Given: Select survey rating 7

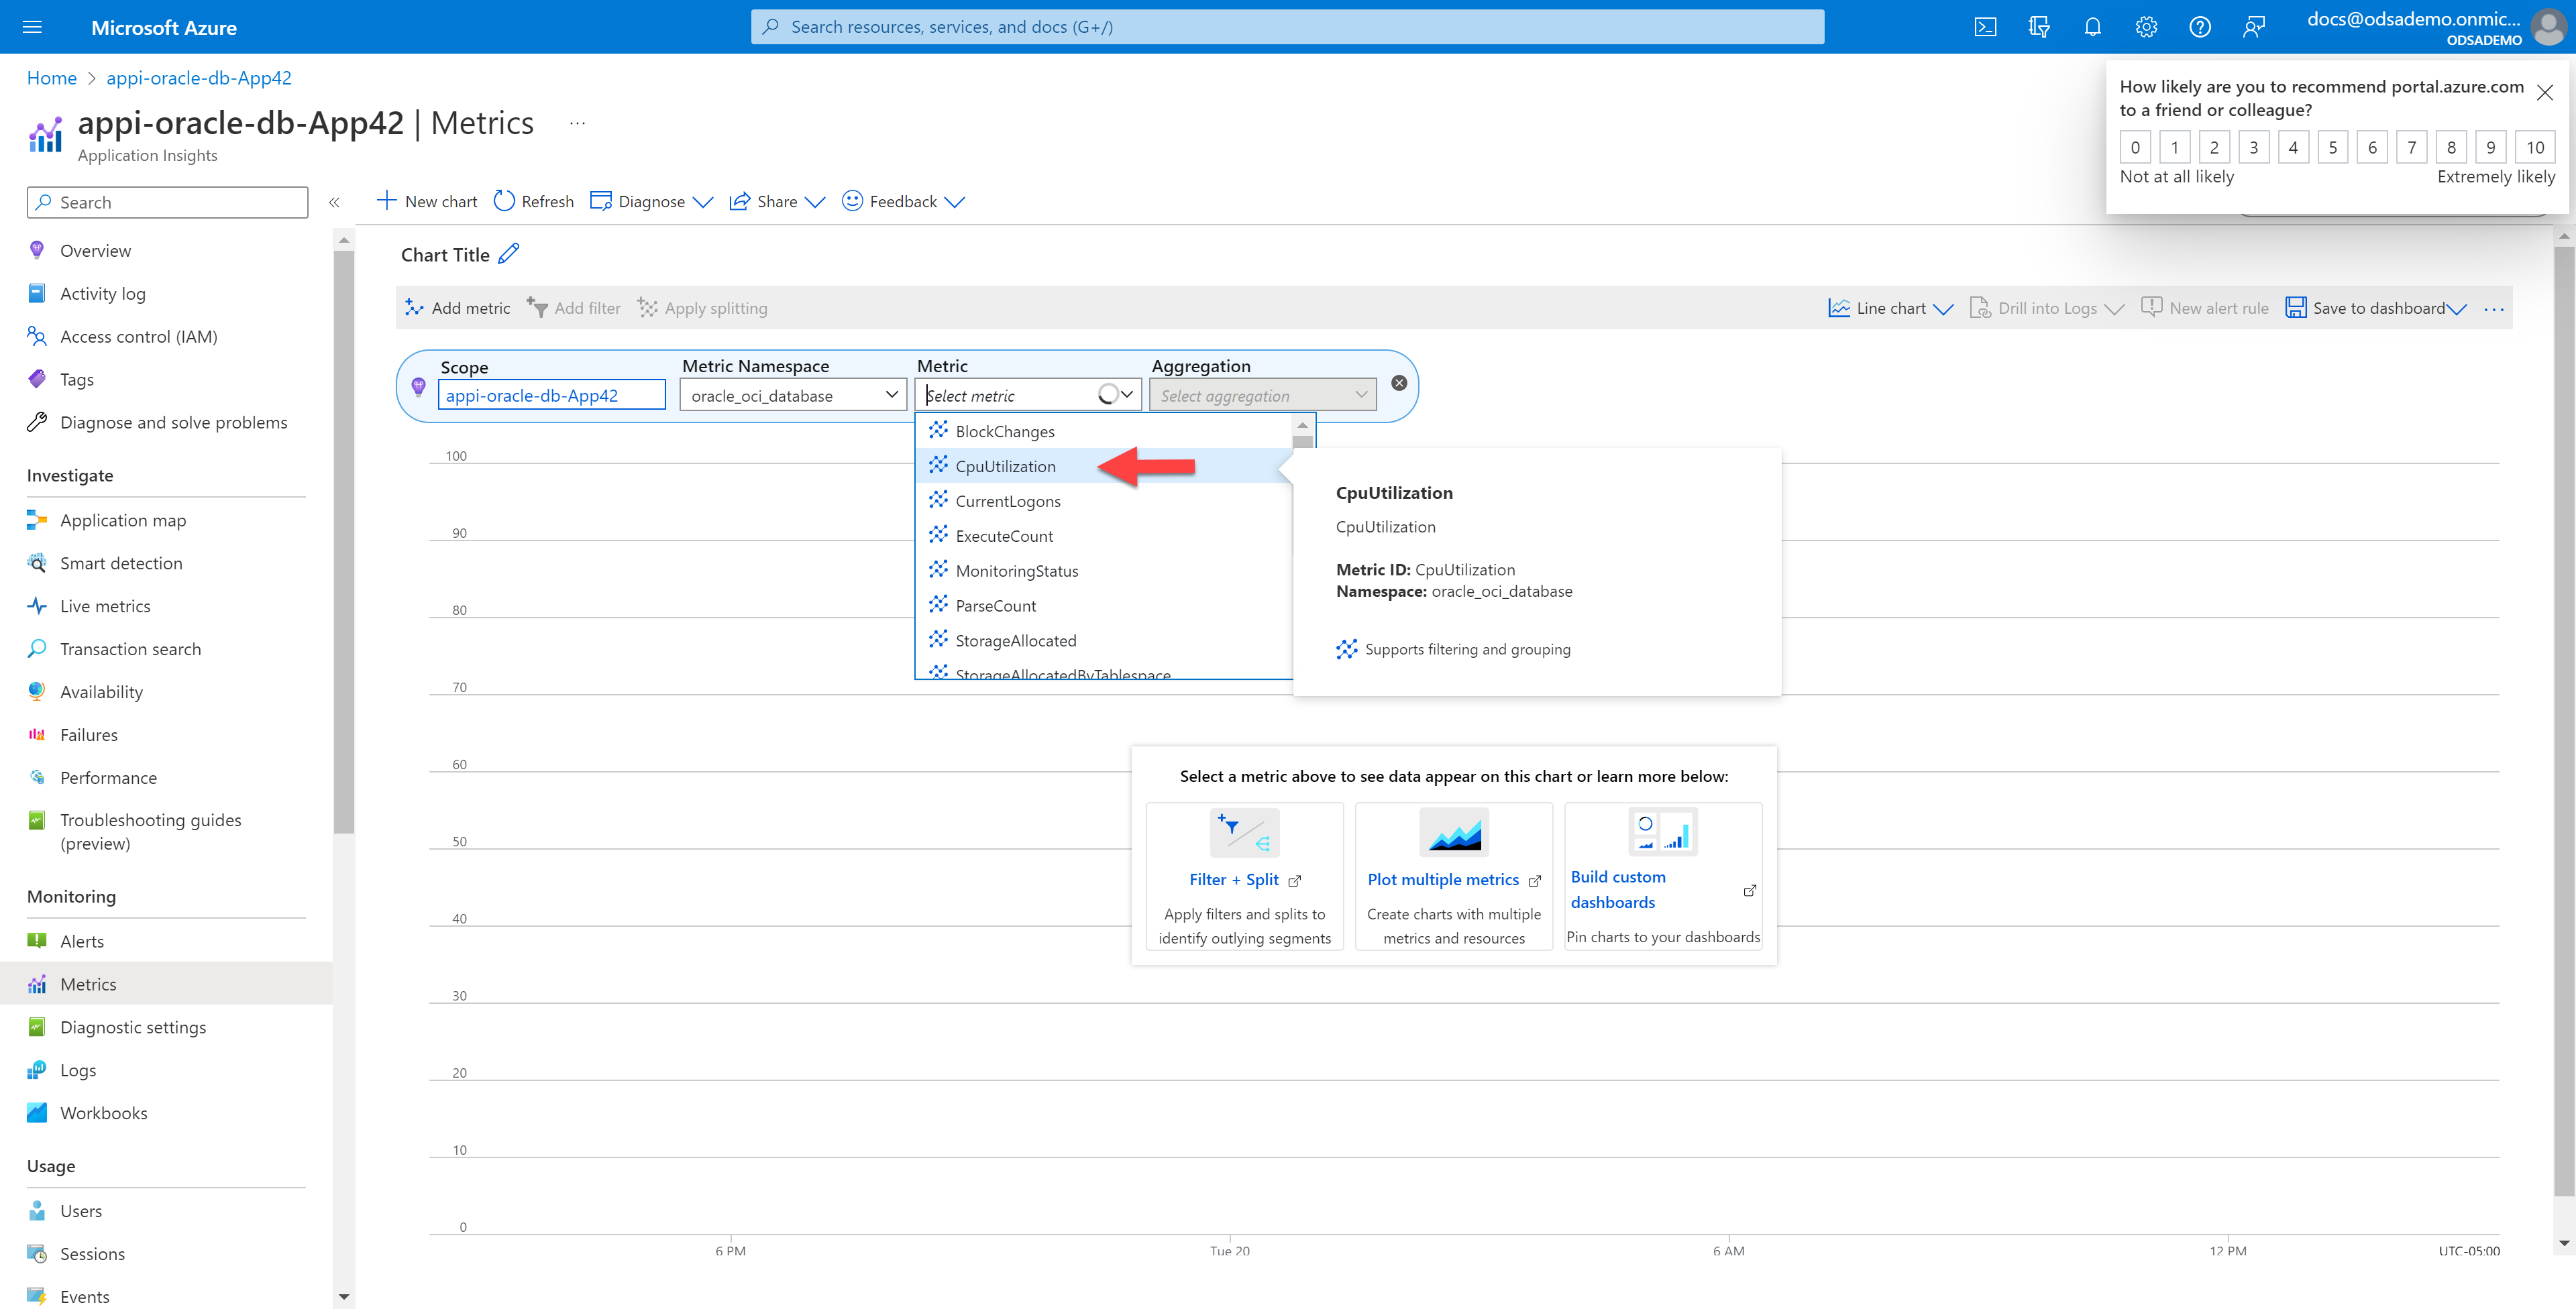Looking at the screenshot, I should tap(2412, 147).
